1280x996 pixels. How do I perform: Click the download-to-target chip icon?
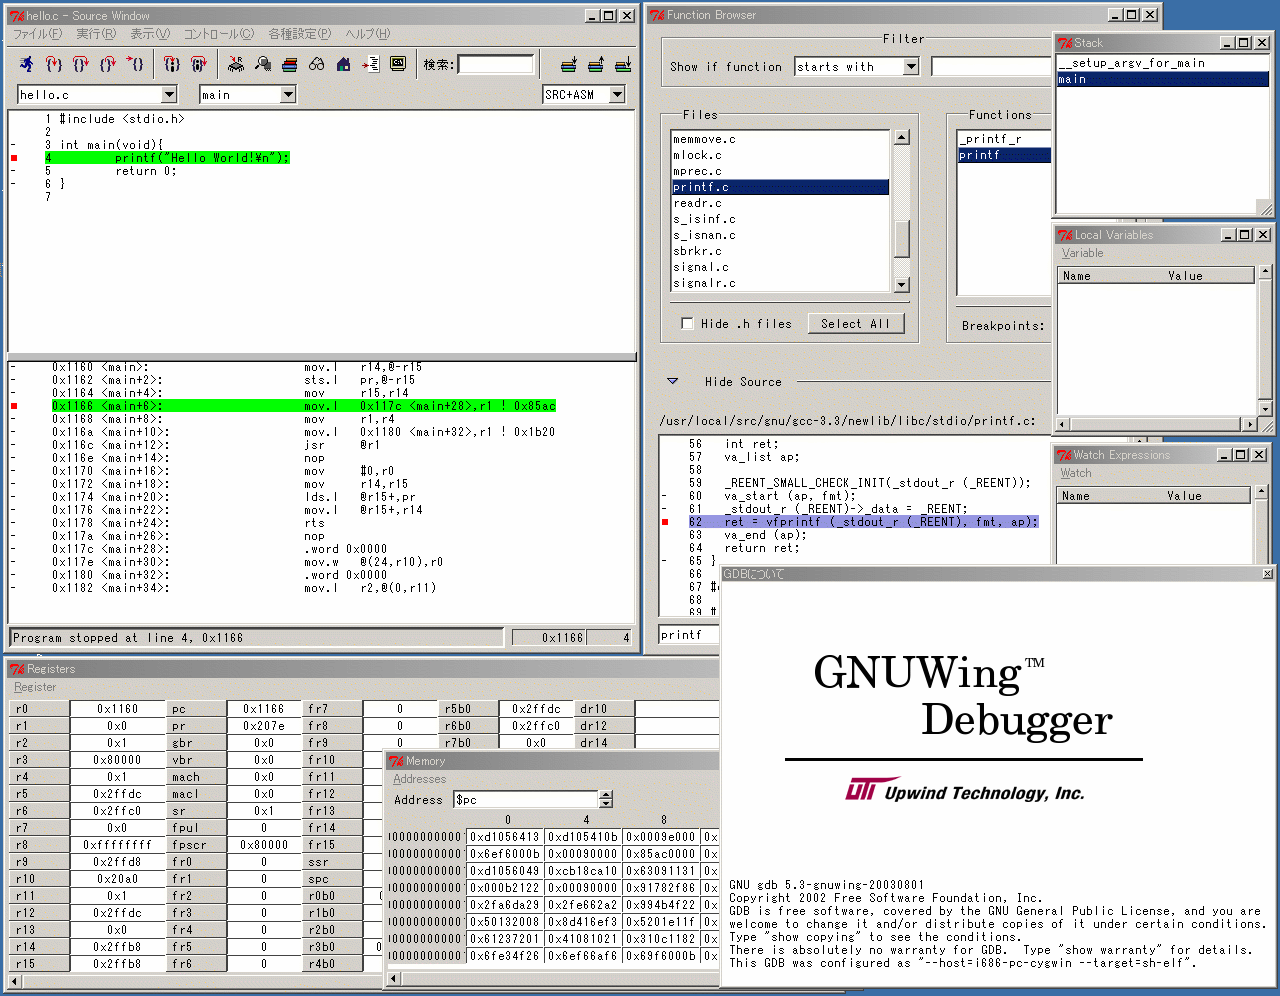(235, 65)
